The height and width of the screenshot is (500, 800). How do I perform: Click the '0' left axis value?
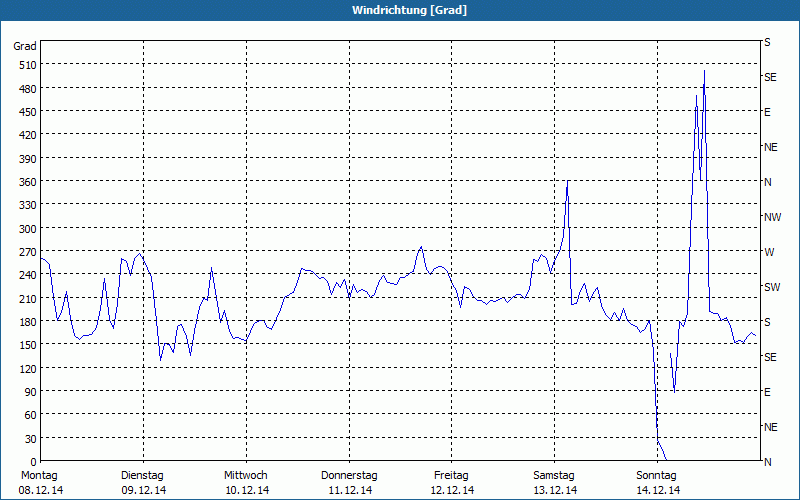click(34, 462)
